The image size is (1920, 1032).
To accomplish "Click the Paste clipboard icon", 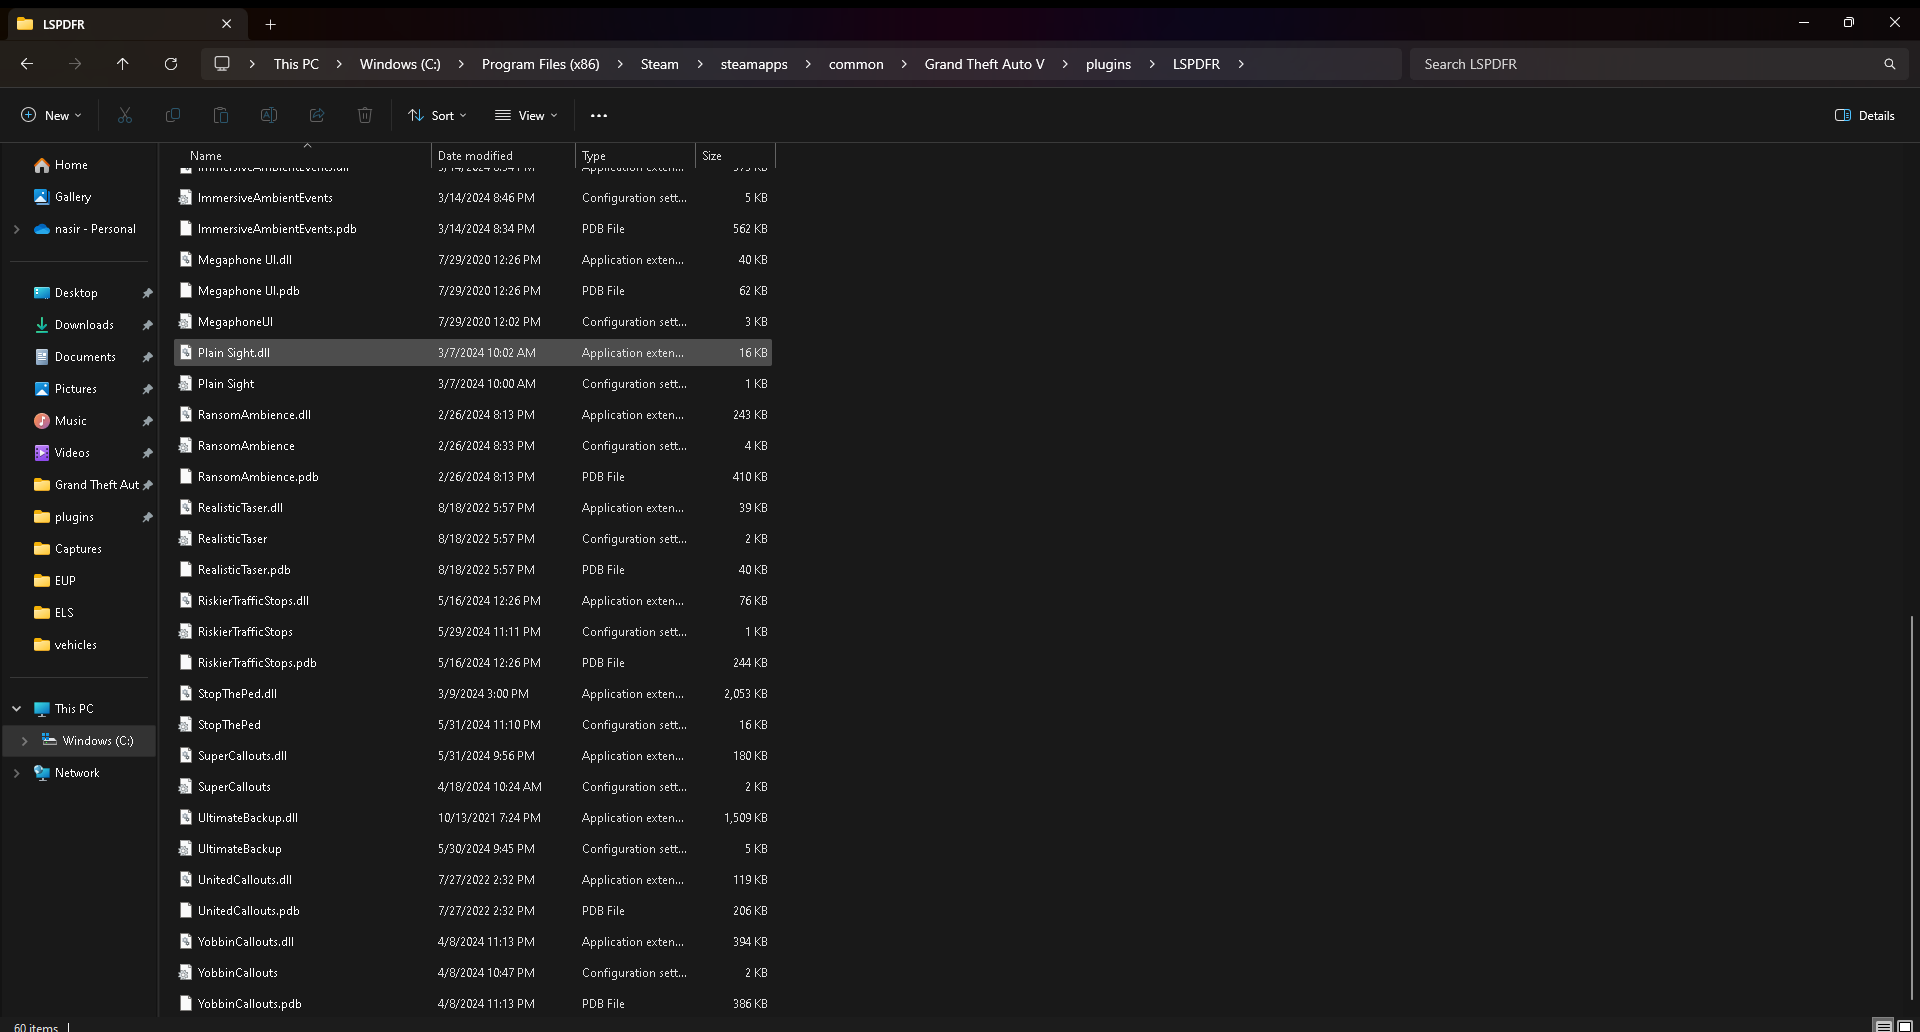I will pos(221,116).
